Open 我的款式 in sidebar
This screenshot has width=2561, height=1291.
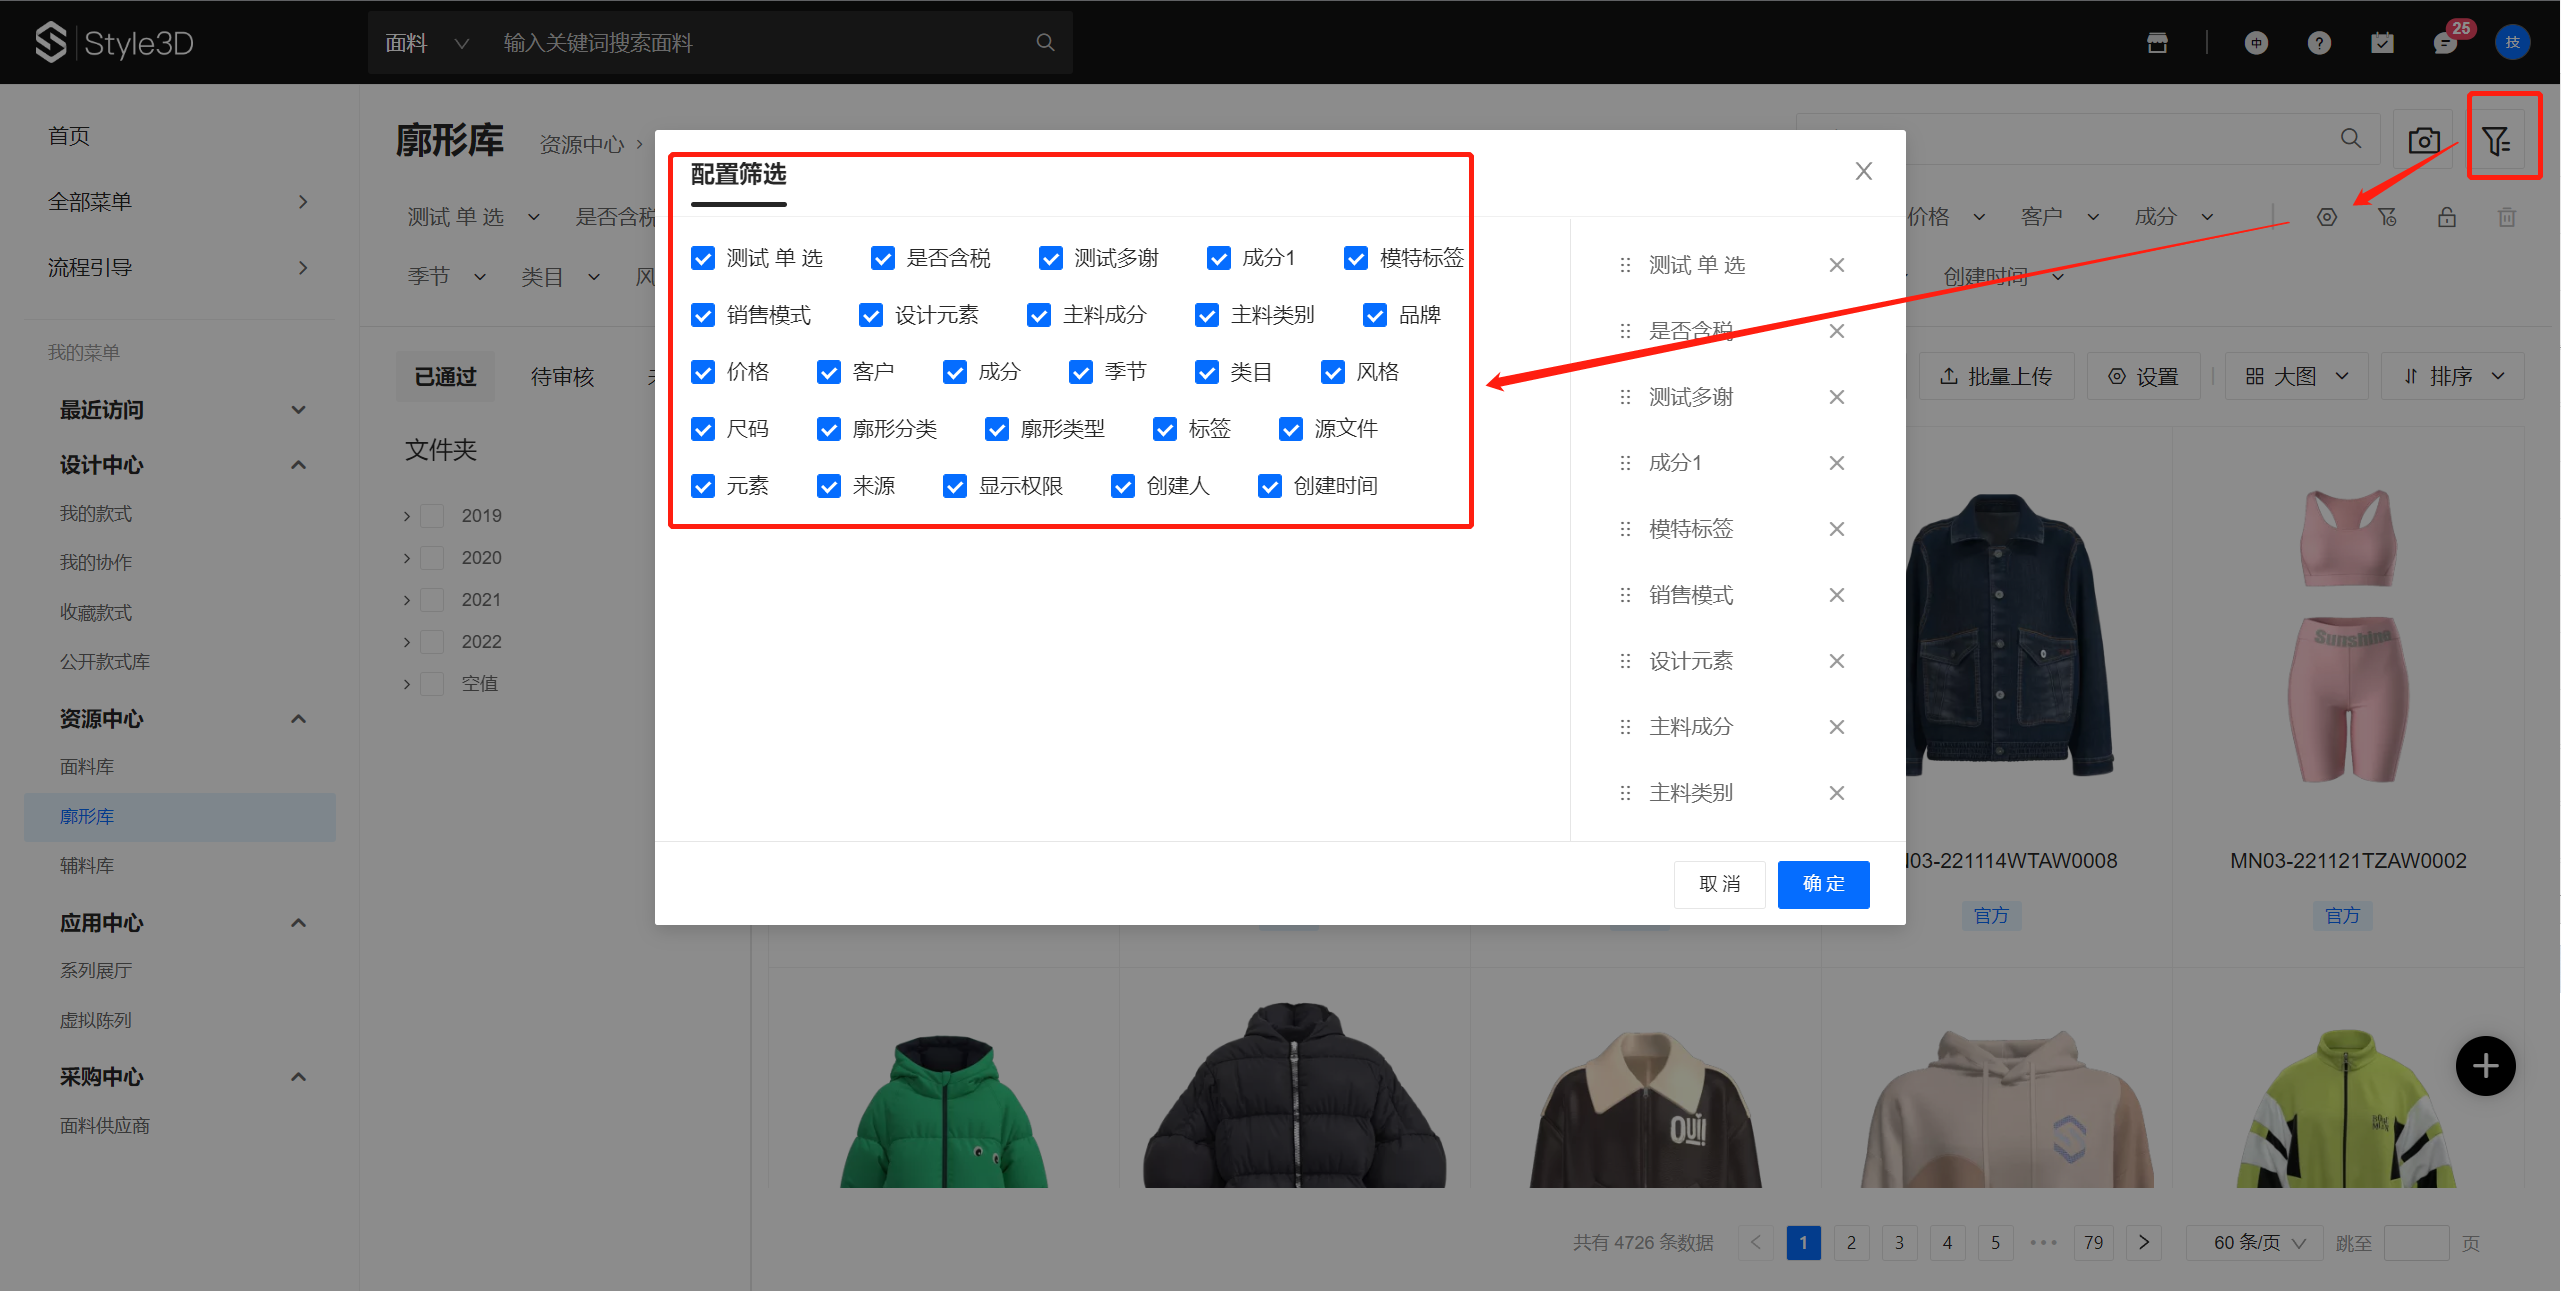point(95,514)
